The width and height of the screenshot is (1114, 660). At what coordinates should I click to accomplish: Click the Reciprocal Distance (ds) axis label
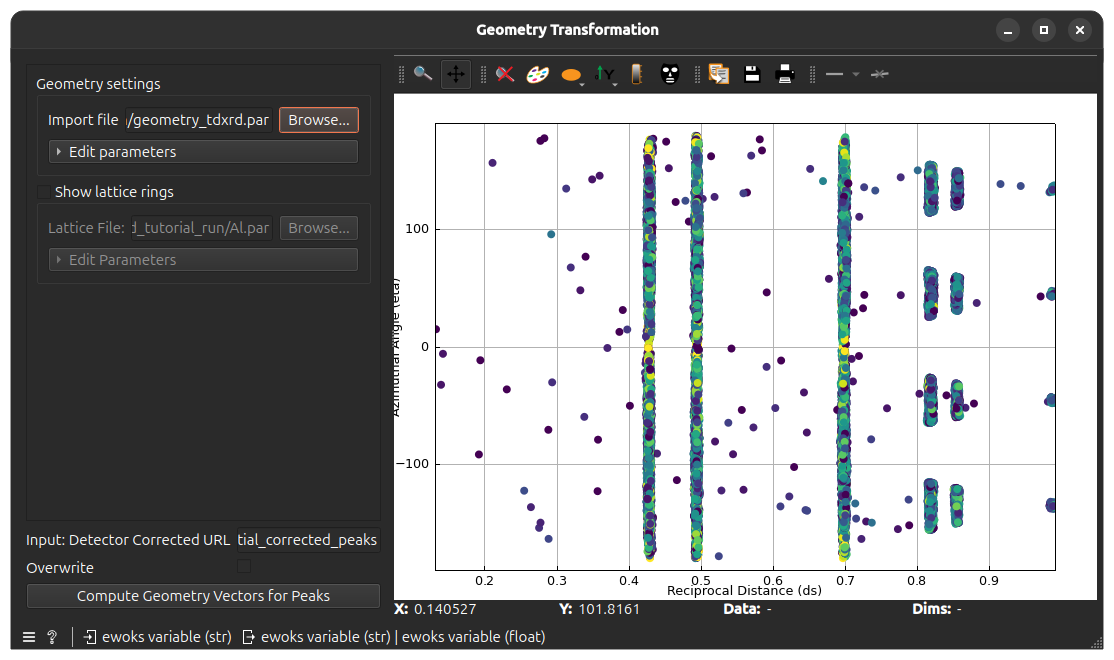pos(744,591)
